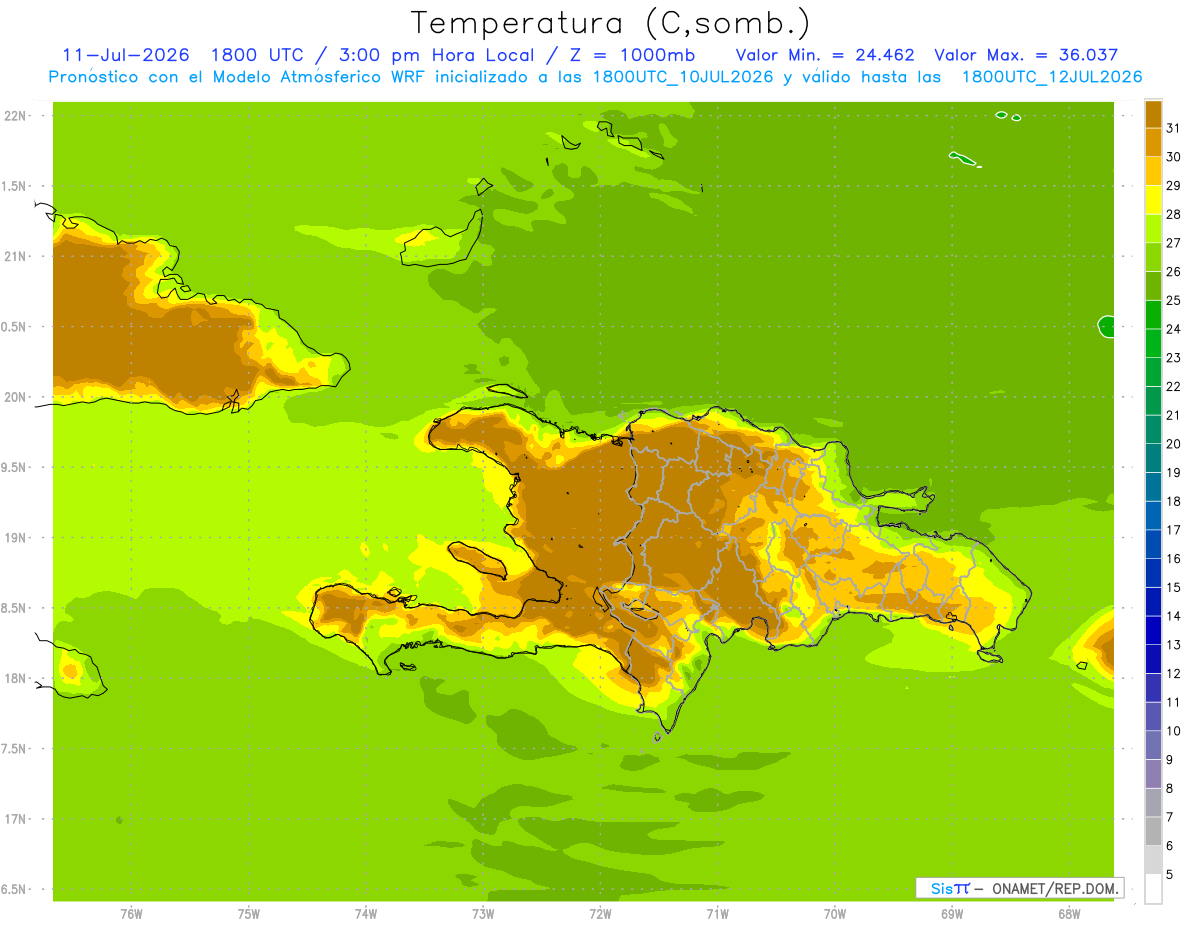Click the legend value 10 label
This screenshot has width=1200, height=927.
1174,731
